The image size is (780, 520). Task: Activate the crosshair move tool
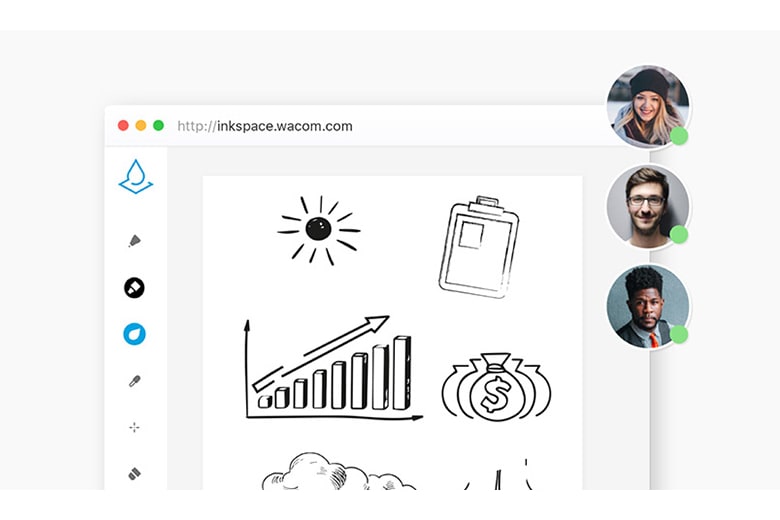click(x=134, y=427)
